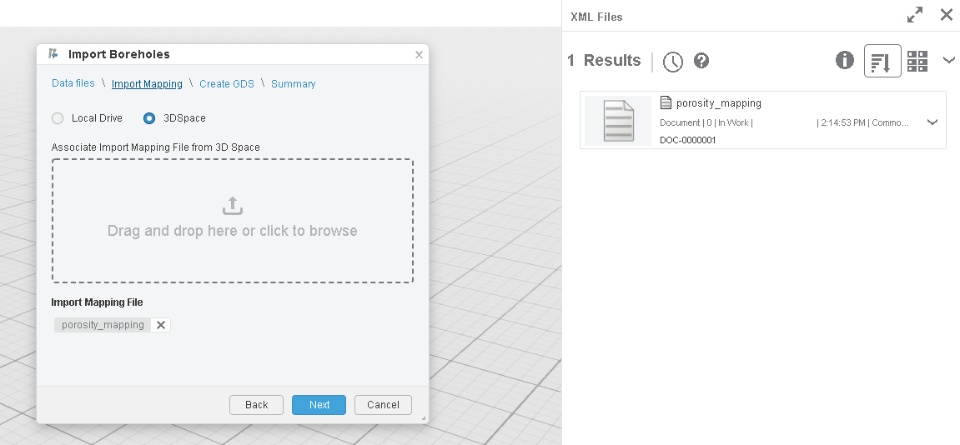Click the Back button

(257, 405)
